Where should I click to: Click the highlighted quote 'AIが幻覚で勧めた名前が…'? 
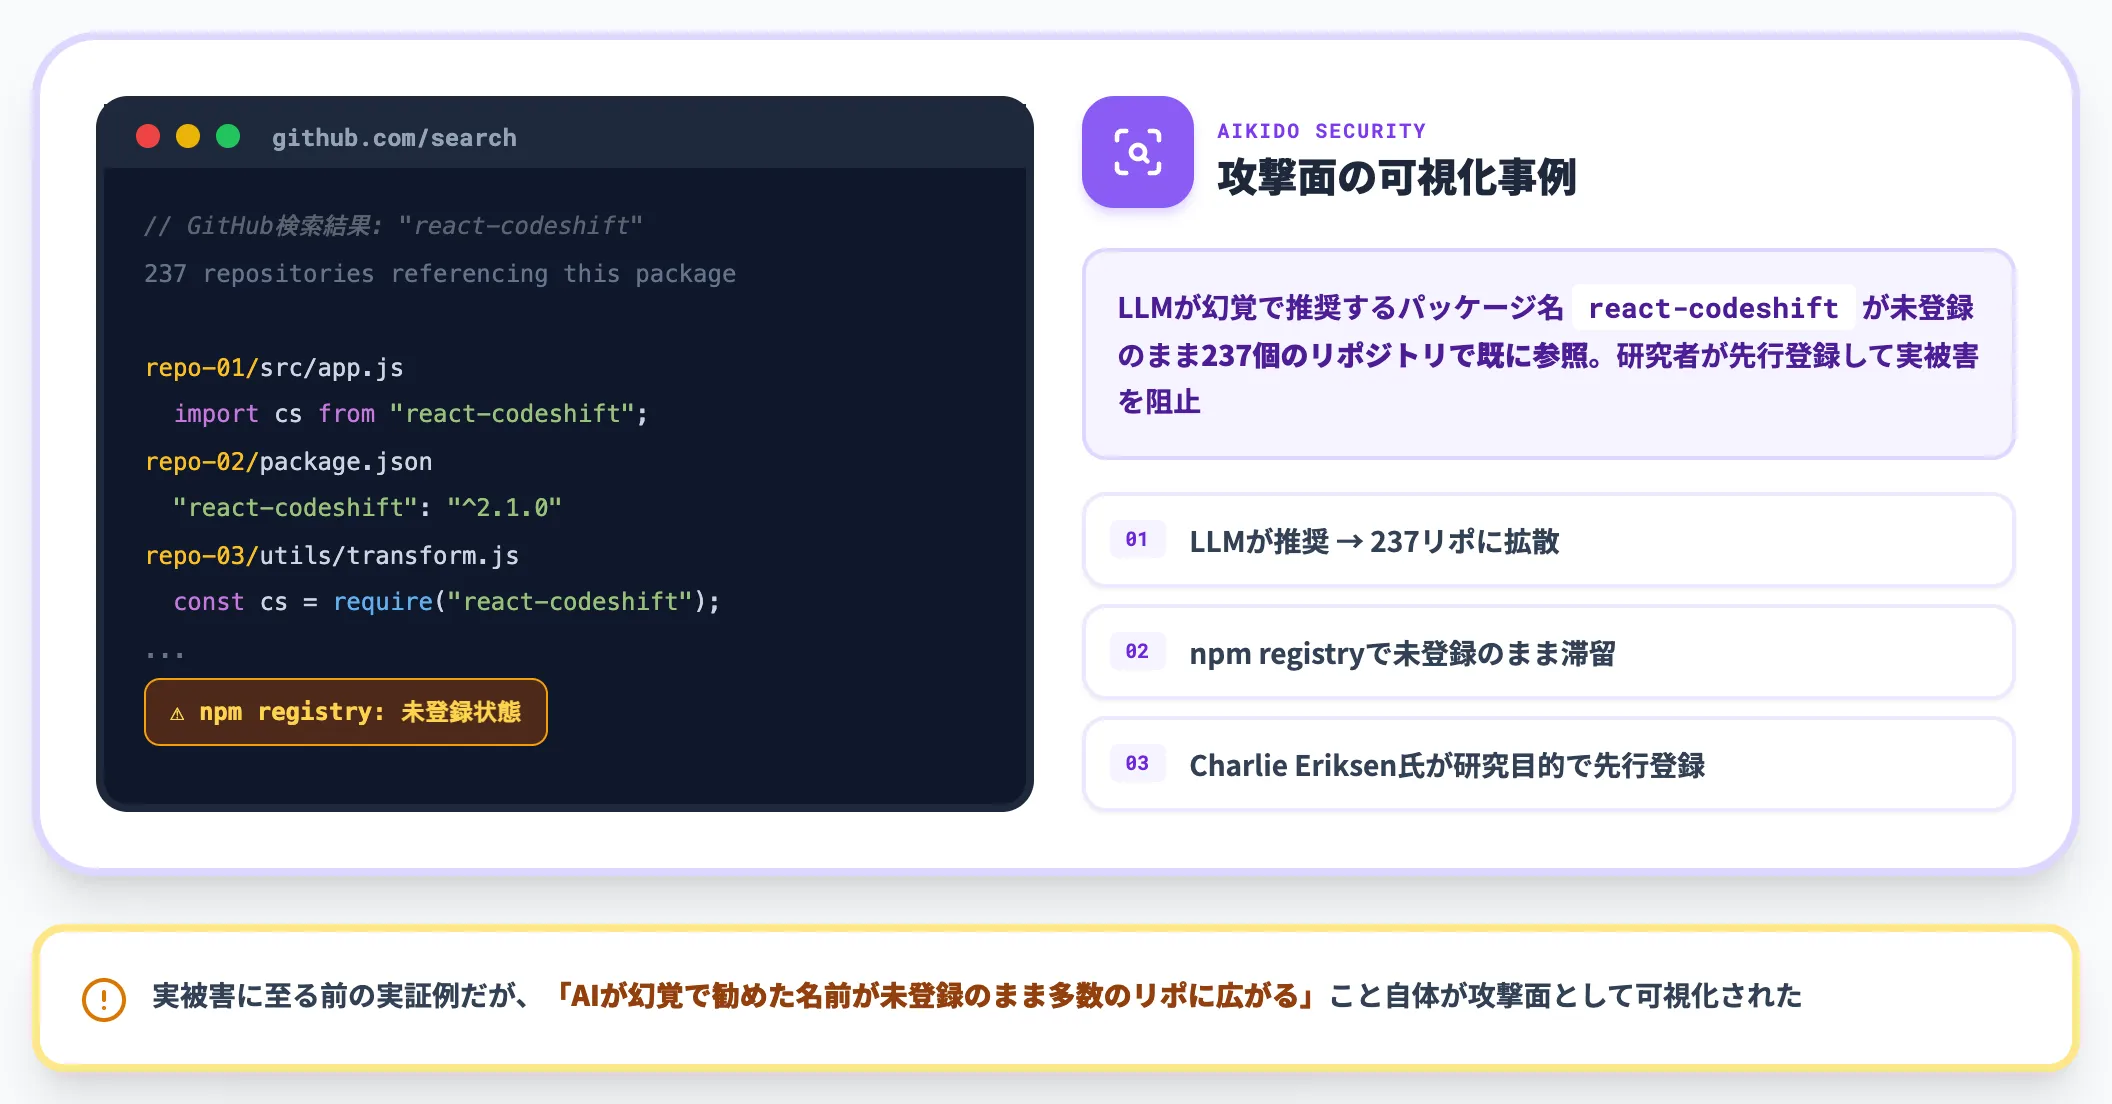(937, 996)
